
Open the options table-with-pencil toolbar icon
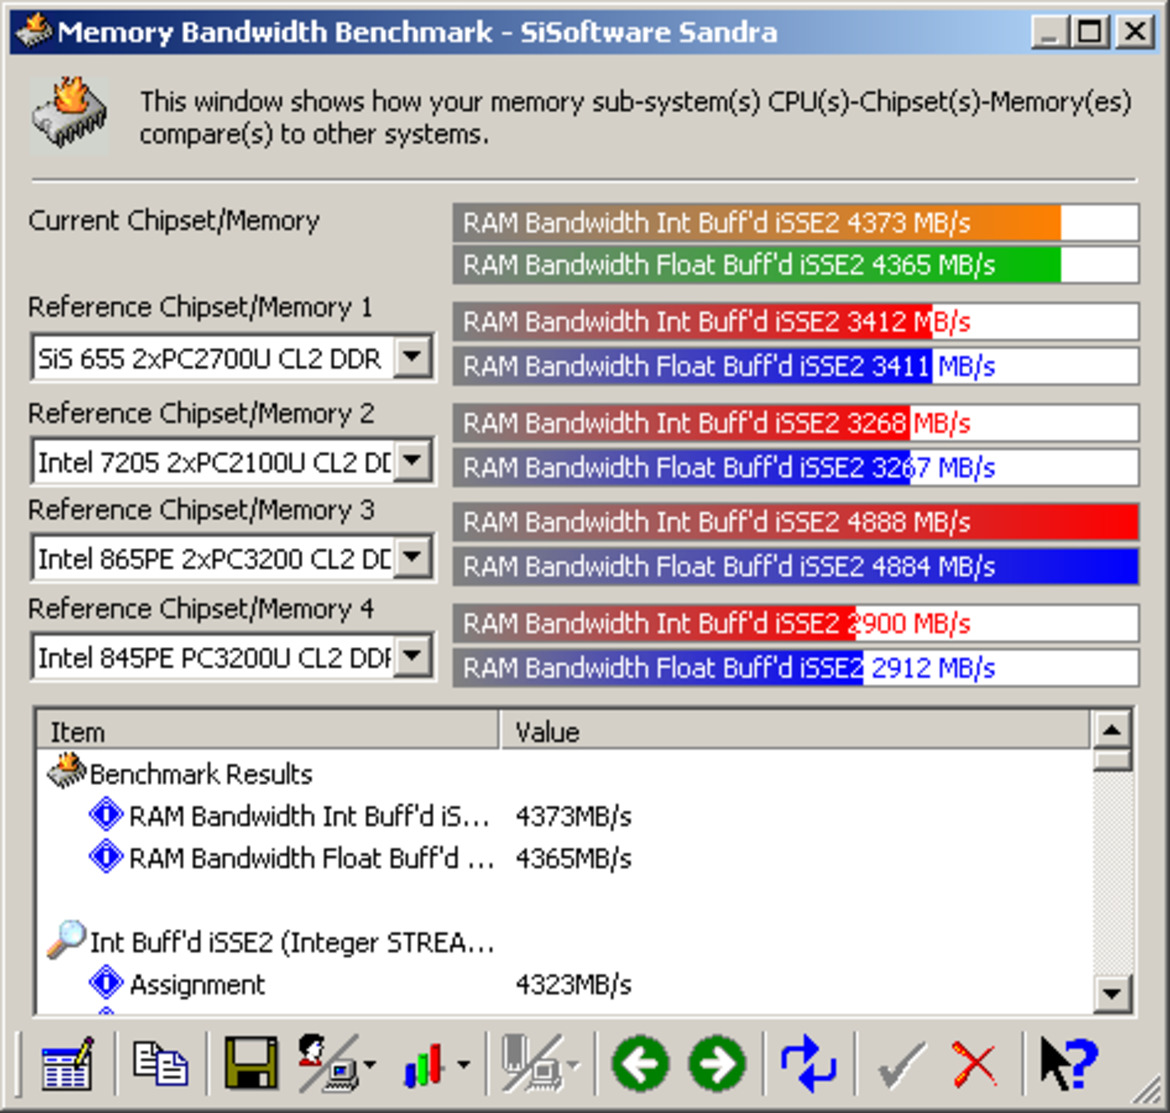67,1063
